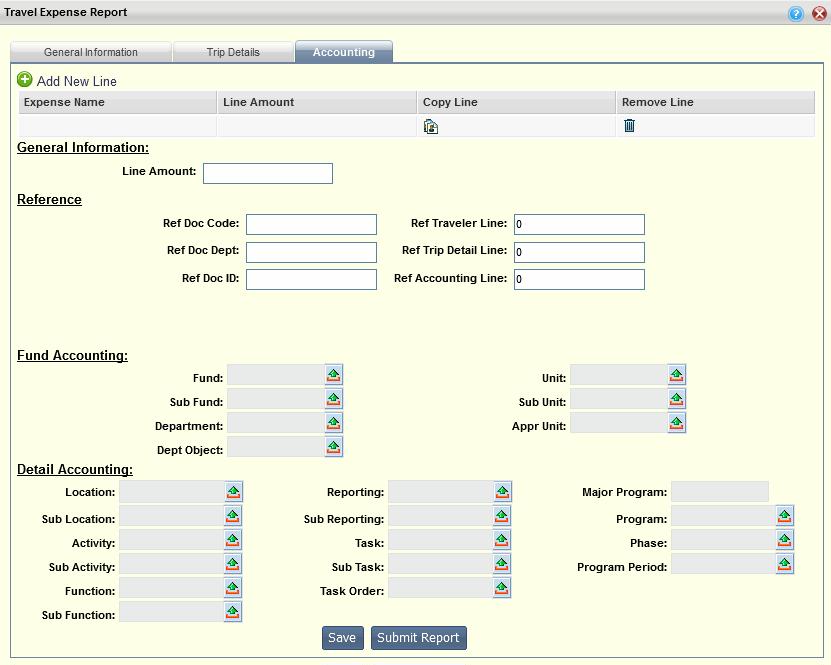831x665 pixels.
Task: Click the Sub Task text field
Action: (441, 564)
